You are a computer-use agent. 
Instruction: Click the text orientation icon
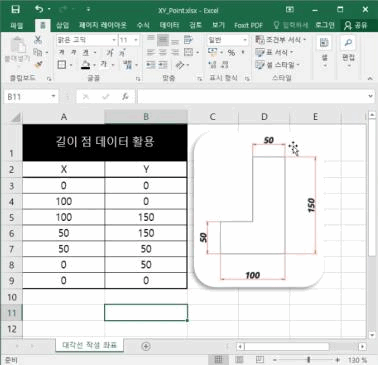[180, 65]
